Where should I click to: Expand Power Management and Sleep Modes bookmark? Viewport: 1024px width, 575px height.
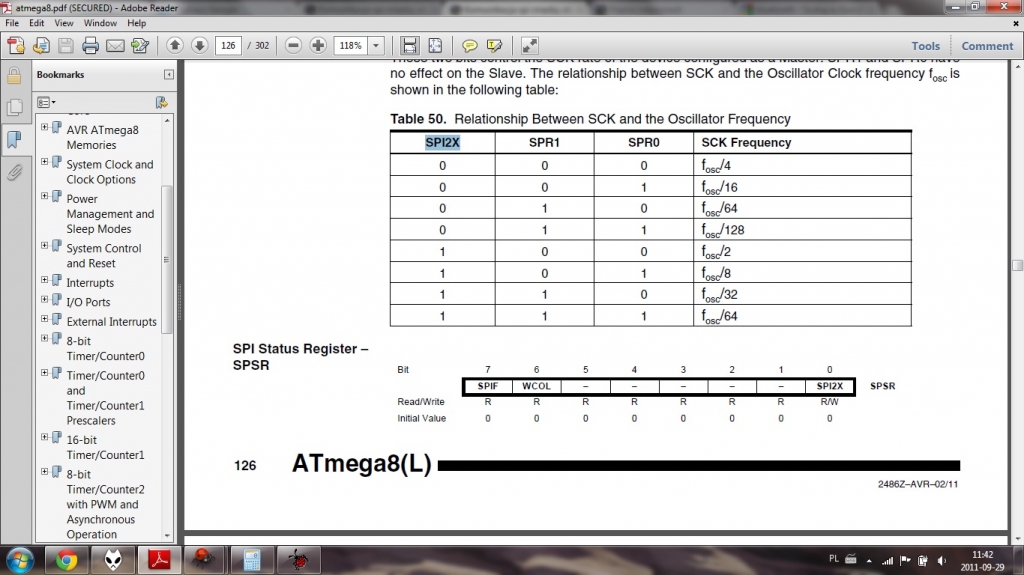click(44, 196)
